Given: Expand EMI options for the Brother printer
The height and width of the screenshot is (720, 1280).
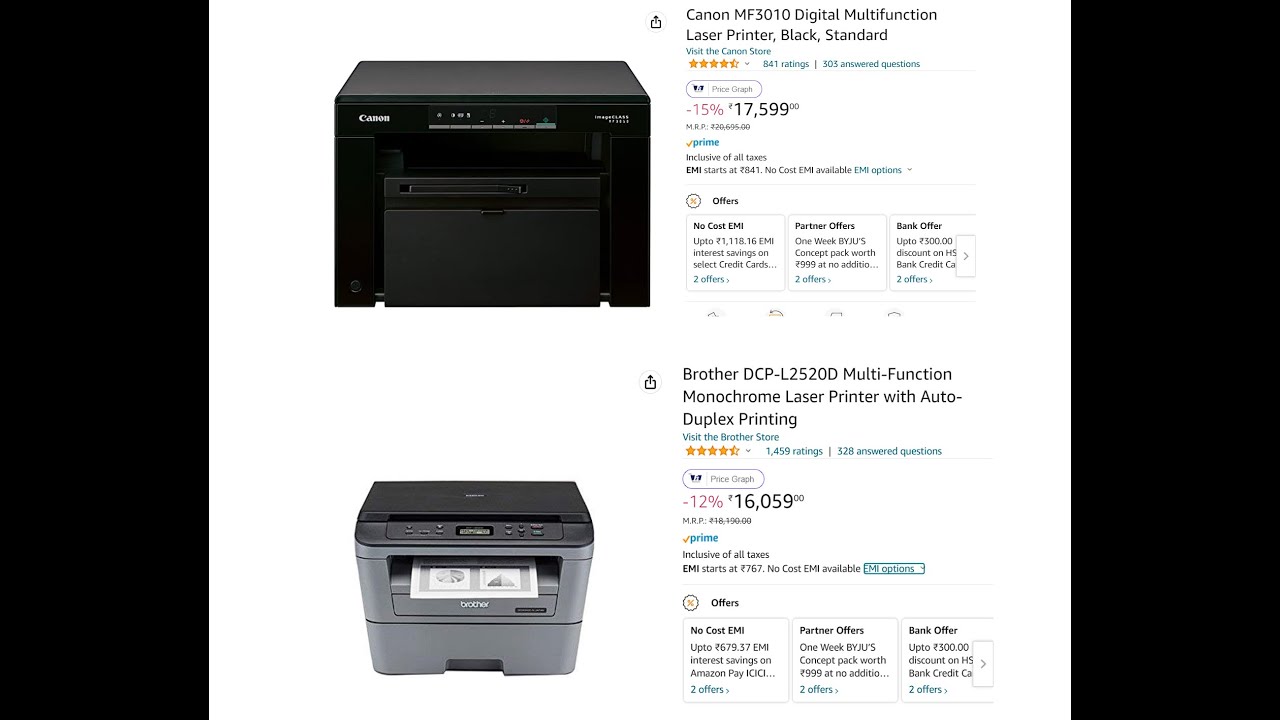Looking at the screenshot, I should click(894, 569).
